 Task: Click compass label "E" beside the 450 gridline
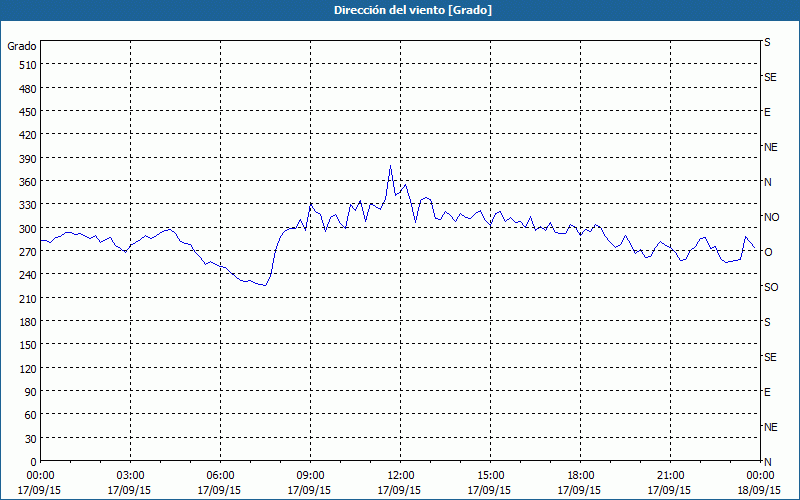click(767, 112)
